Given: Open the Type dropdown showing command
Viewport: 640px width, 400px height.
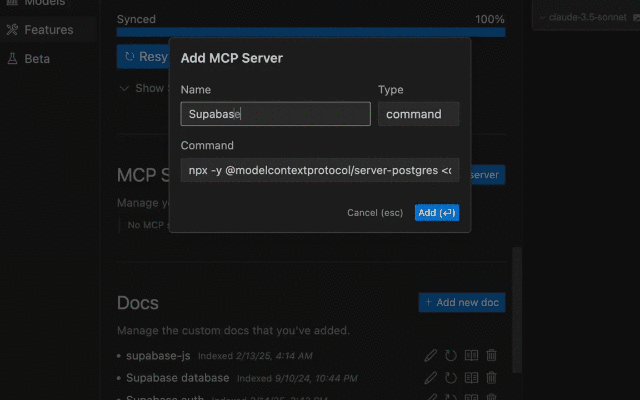Looking at the screenshot, I should tap(418, 114).
